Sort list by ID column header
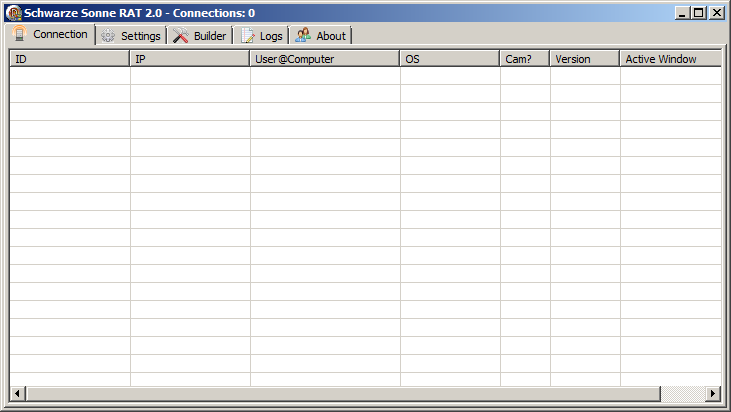This screenshot has width=731, height=412. click(x=70, y=59)
